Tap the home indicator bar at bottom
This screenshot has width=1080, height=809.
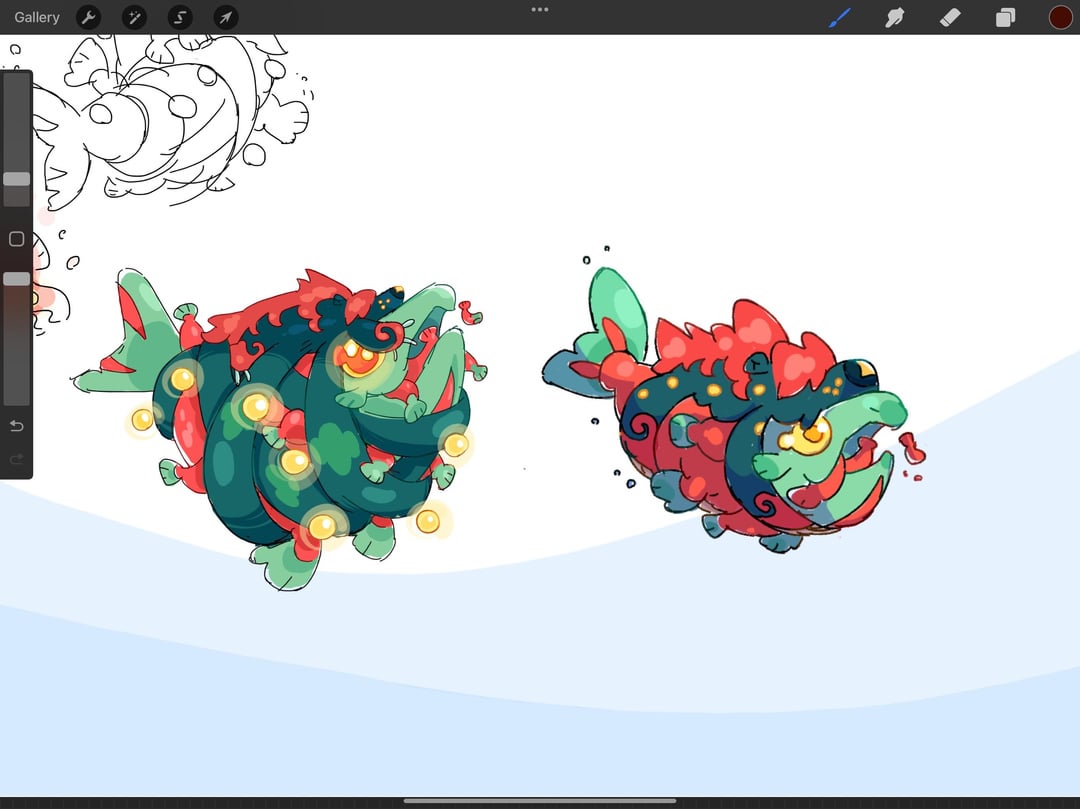[540, 801]
